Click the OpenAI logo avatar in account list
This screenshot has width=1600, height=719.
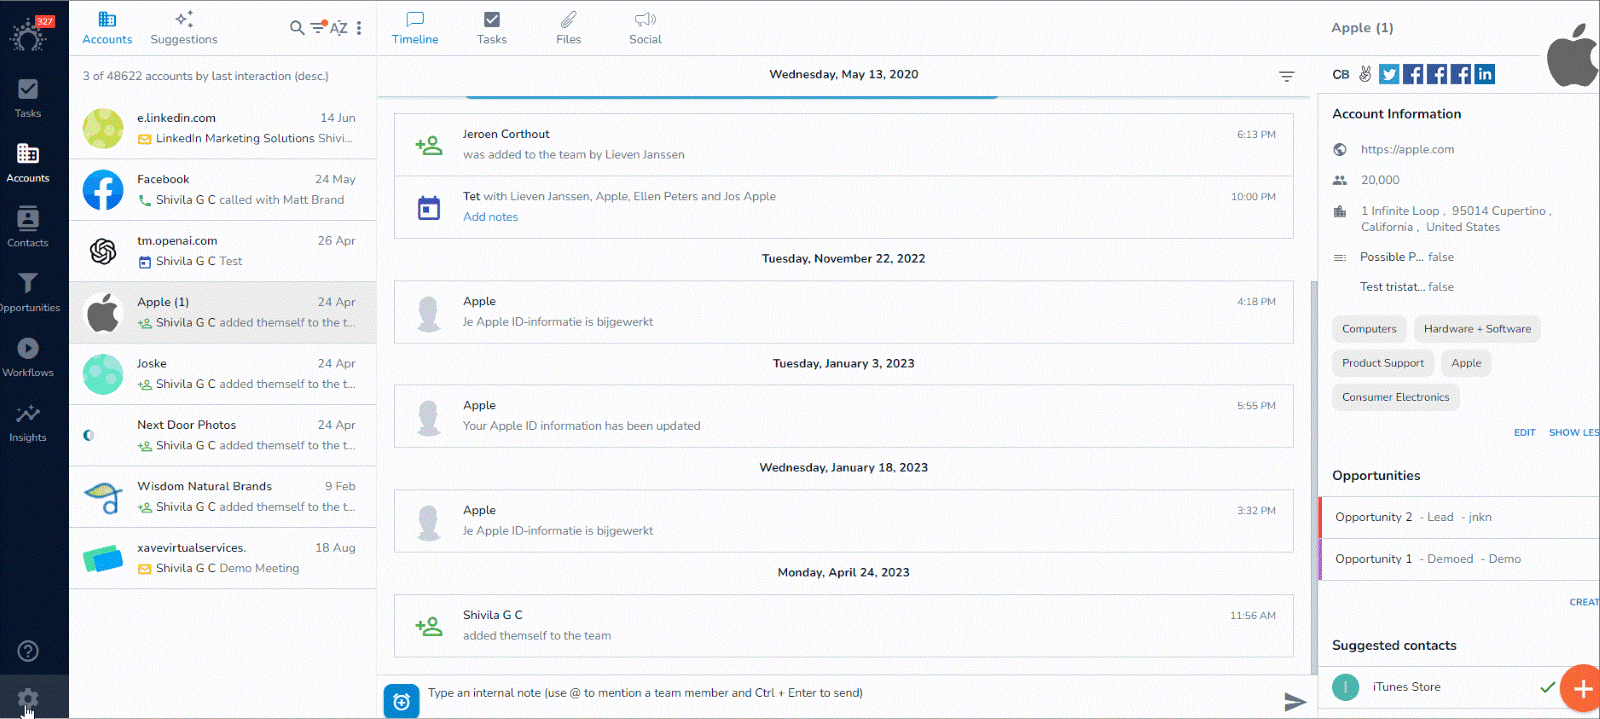(x=103, y=251)
